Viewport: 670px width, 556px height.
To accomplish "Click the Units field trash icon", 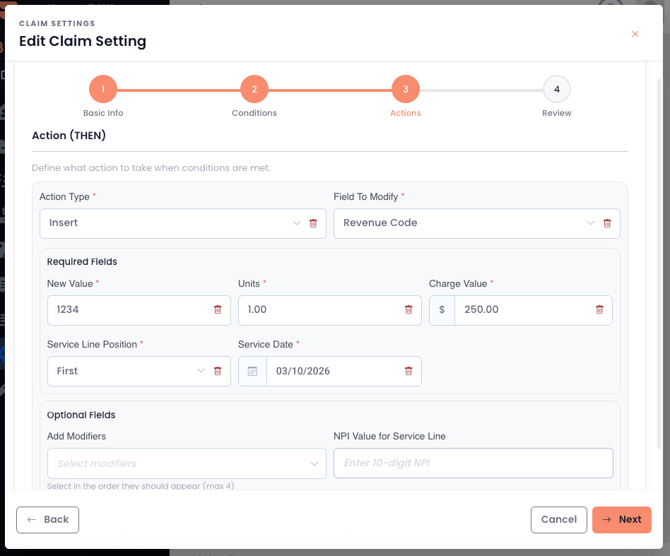I will pos(408,310).
